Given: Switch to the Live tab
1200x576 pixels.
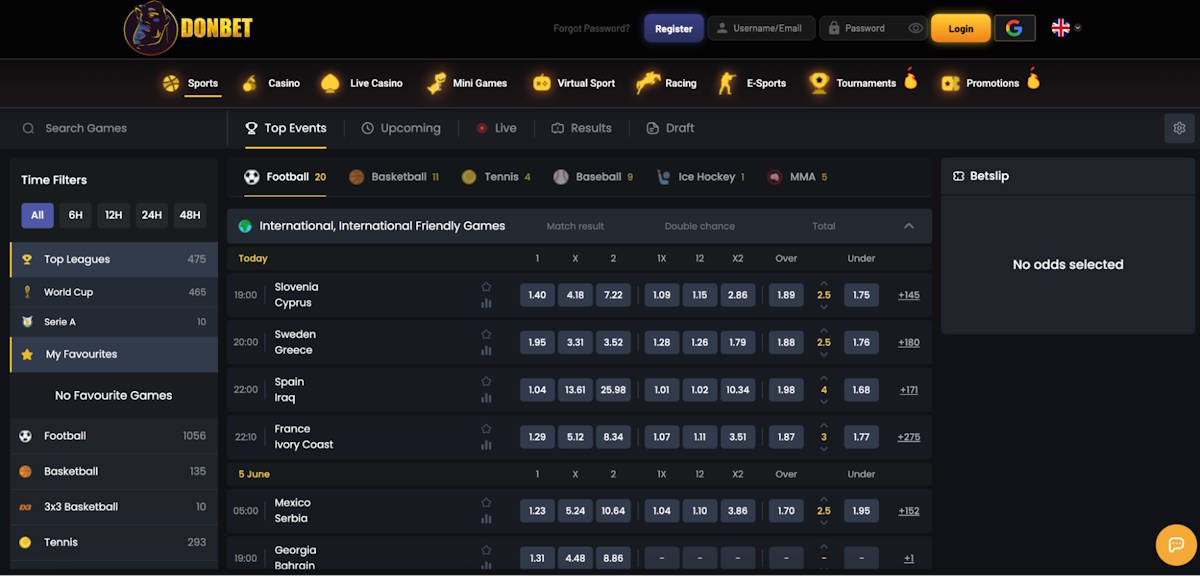Looking at the screenshot, I should point(496,128).
